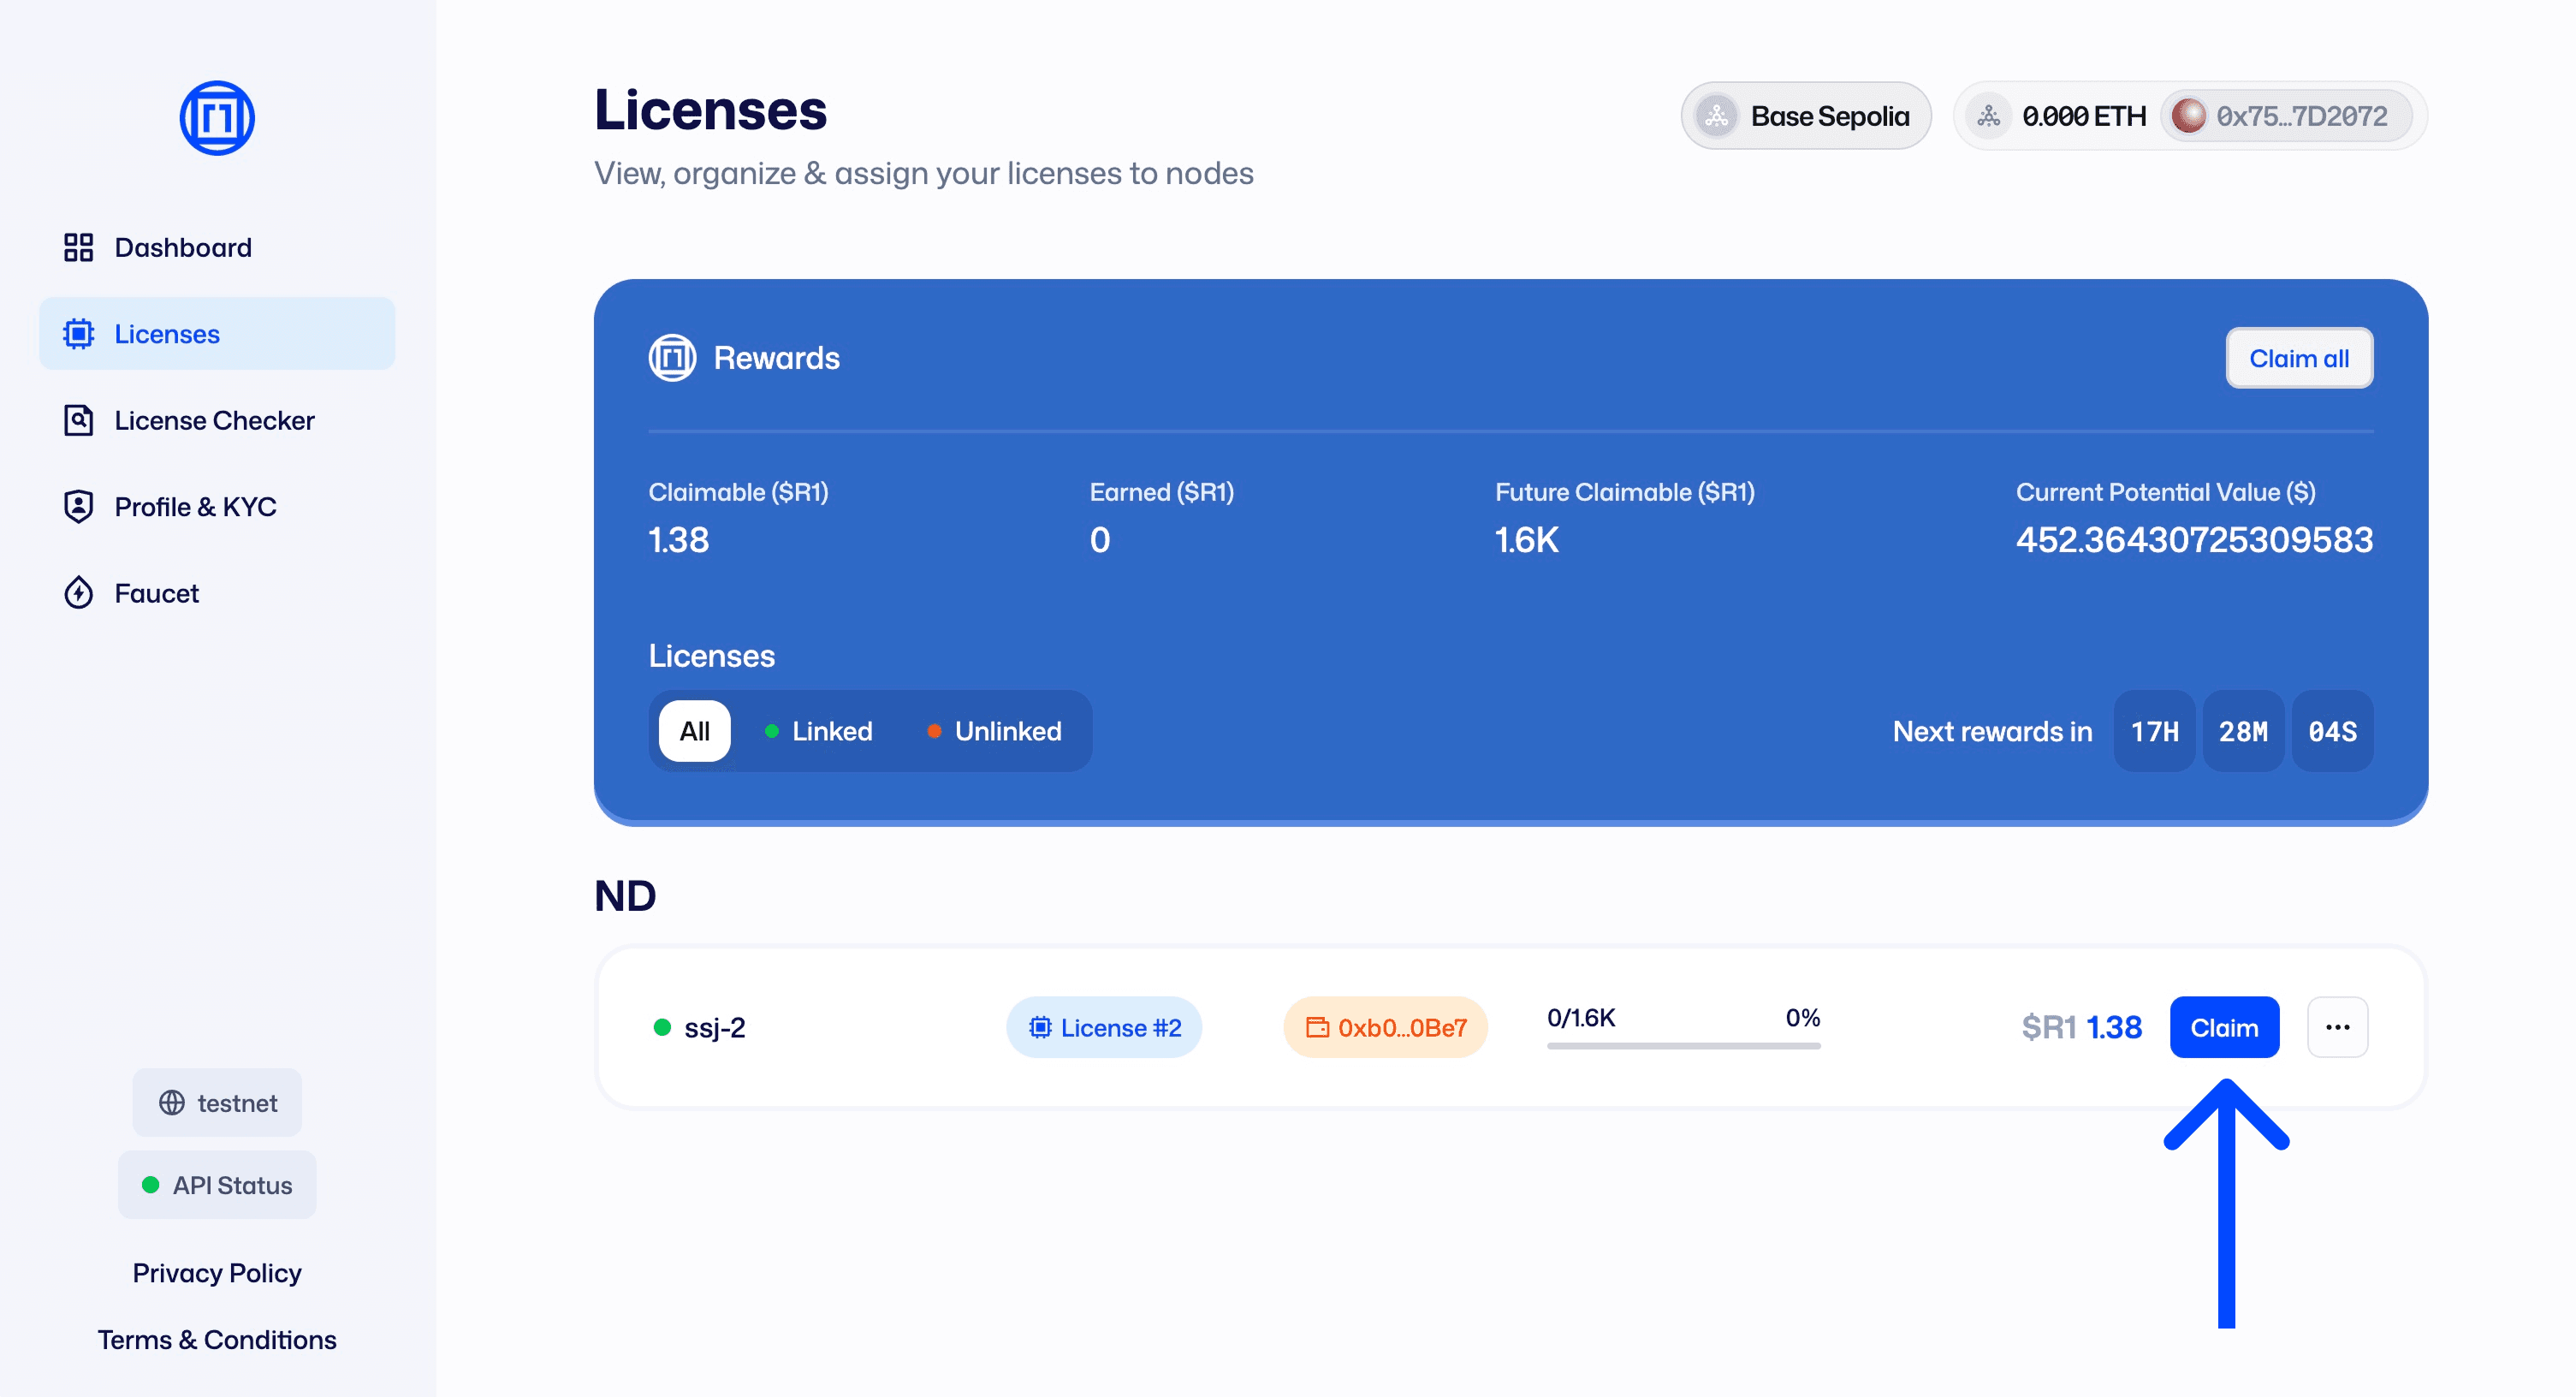Click the 17H countdown box
The width and height of the screenshot is (2576, 1397).
click(x=2154, y=731)
